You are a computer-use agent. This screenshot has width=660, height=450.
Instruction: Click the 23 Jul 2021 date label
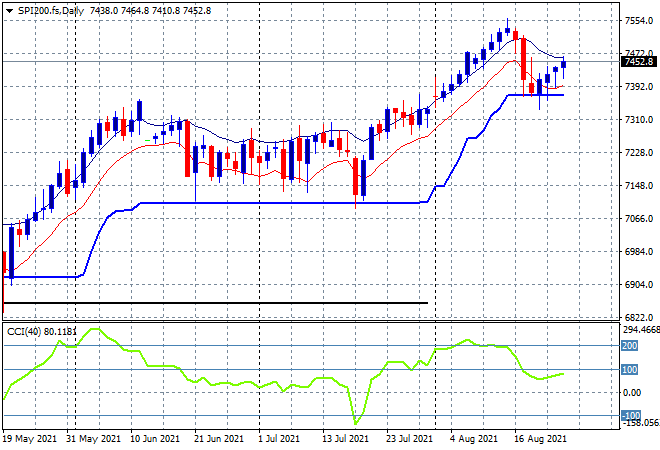pos(409,439)
